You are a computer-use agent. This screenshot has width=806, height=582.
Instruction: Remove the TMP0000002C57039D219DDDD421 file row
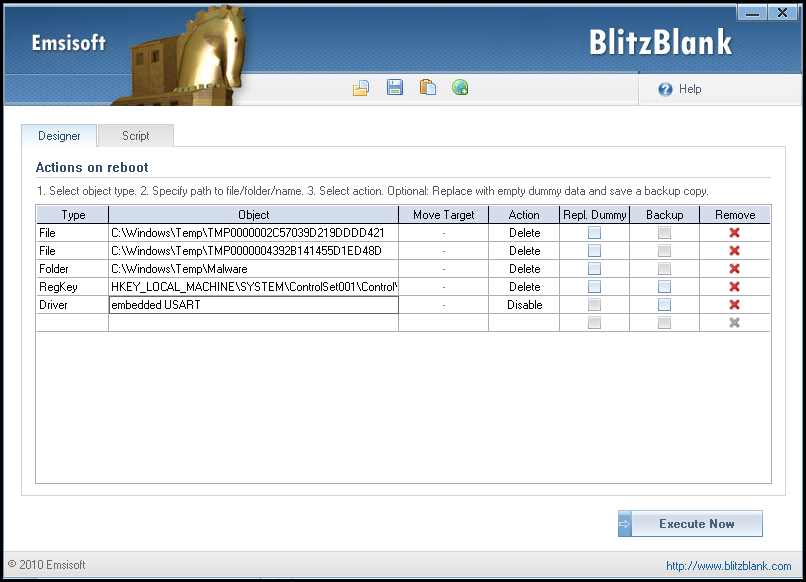coord(735,232)
